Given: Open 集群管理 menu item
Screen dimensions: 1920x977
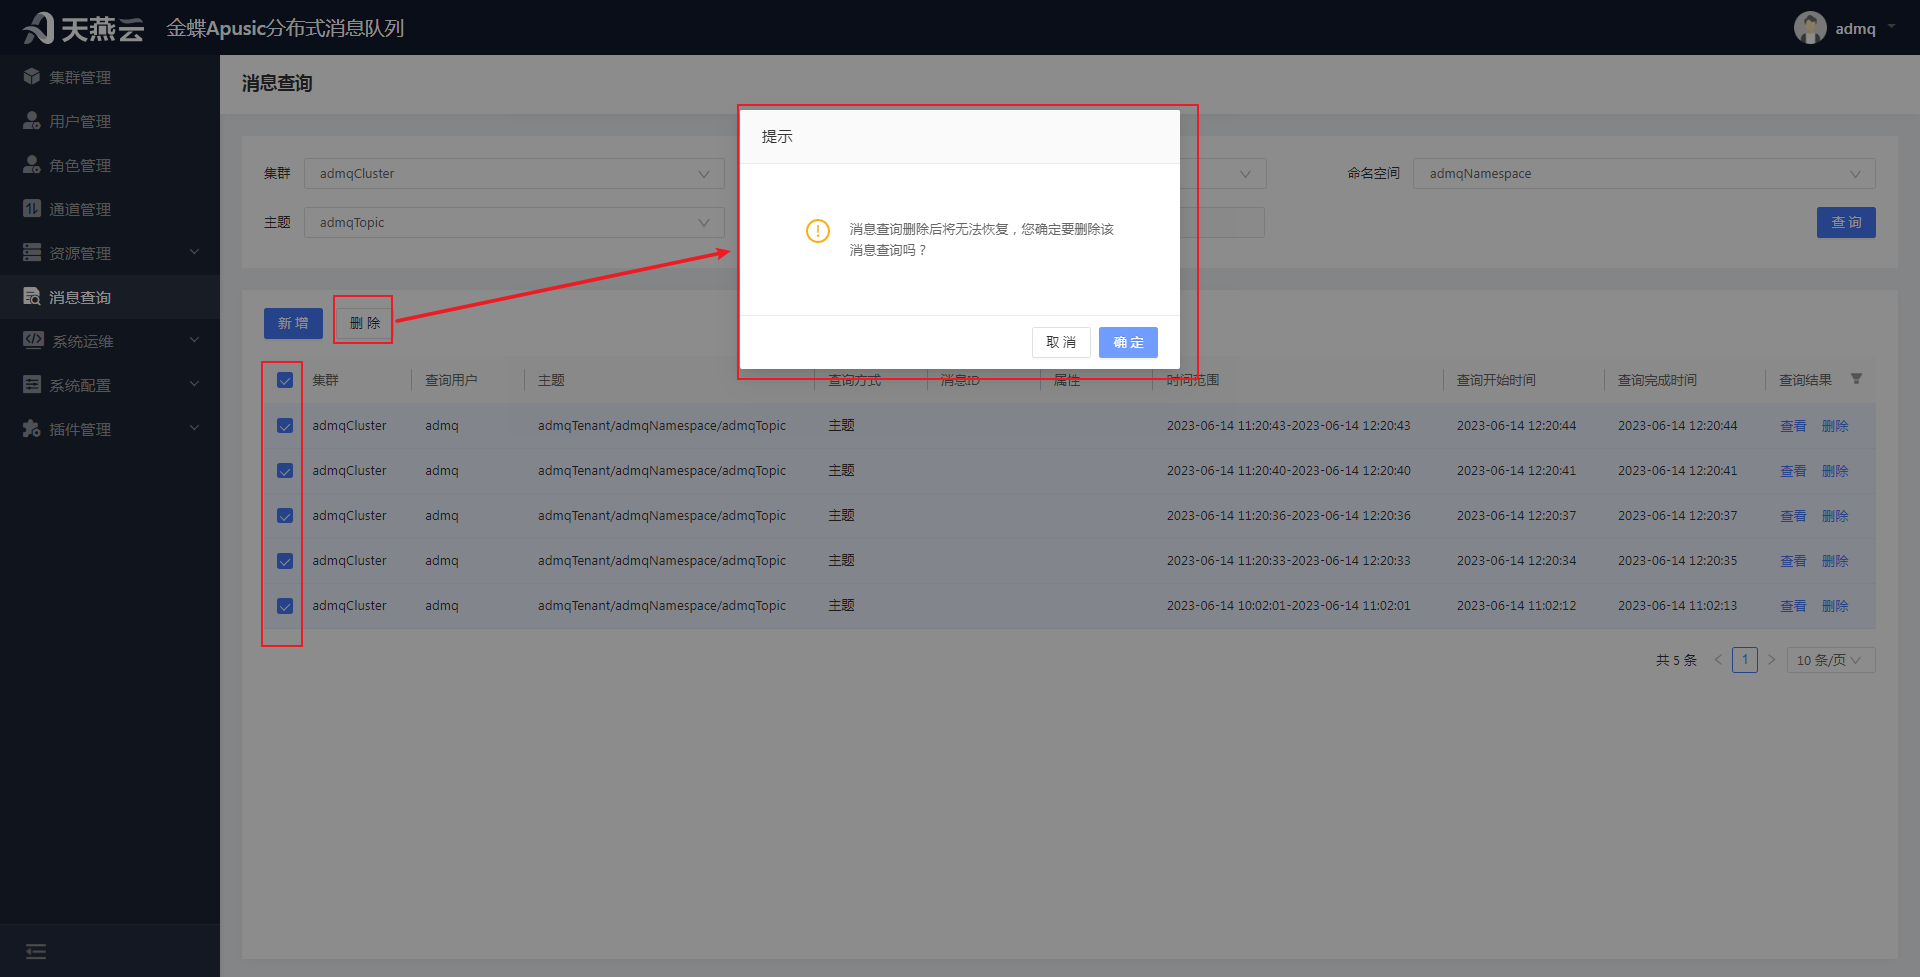Looking at the screenshot, I should (110, 77).
